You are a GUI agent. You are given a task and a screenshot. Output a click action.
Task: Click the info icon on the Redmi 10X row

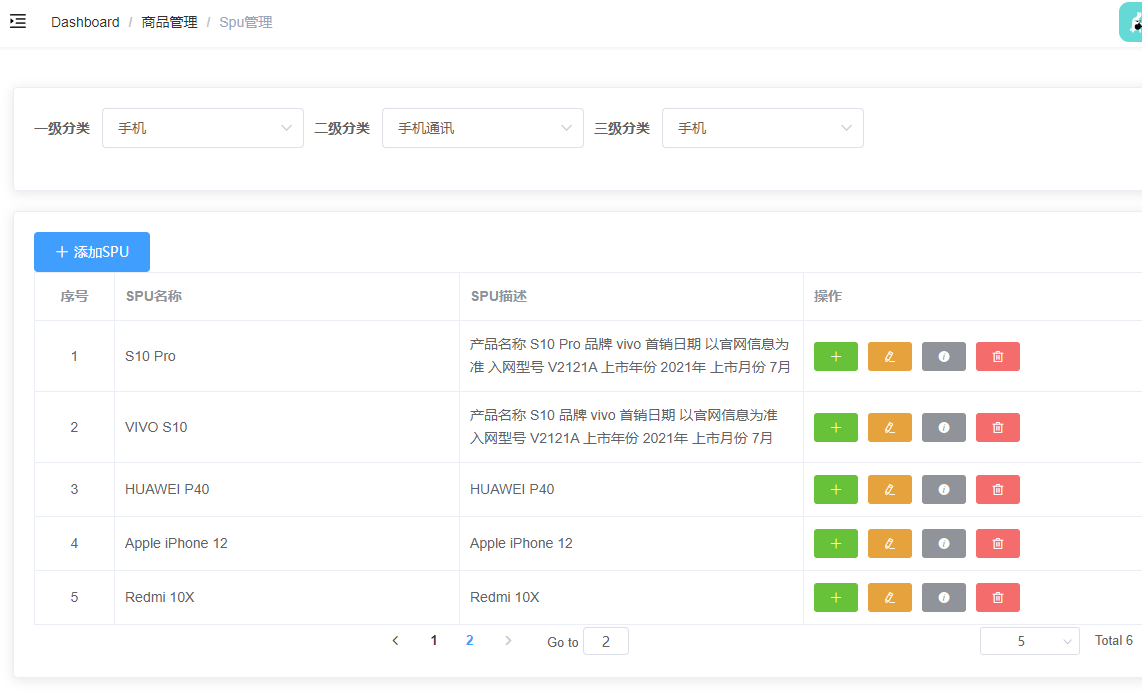tap(943, 597)
